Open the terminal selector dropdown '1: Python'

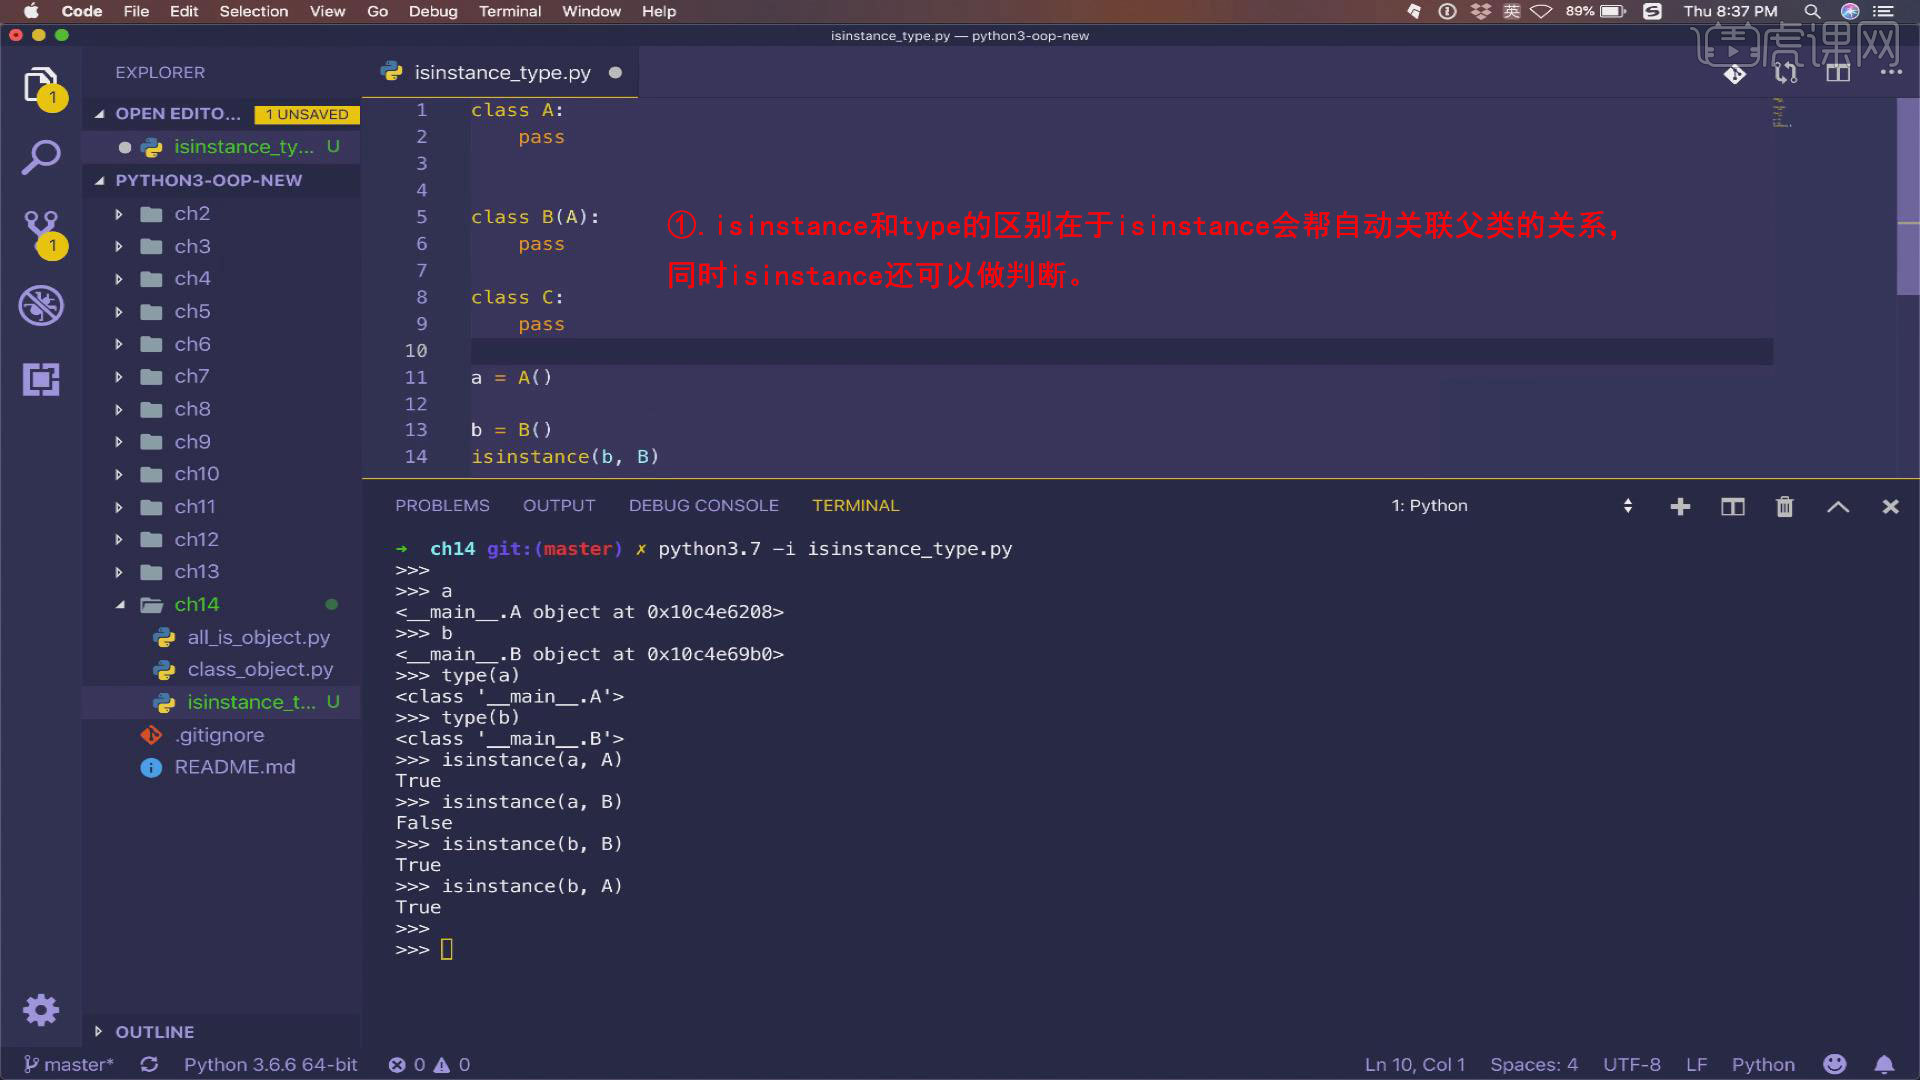pos(1511,506)
